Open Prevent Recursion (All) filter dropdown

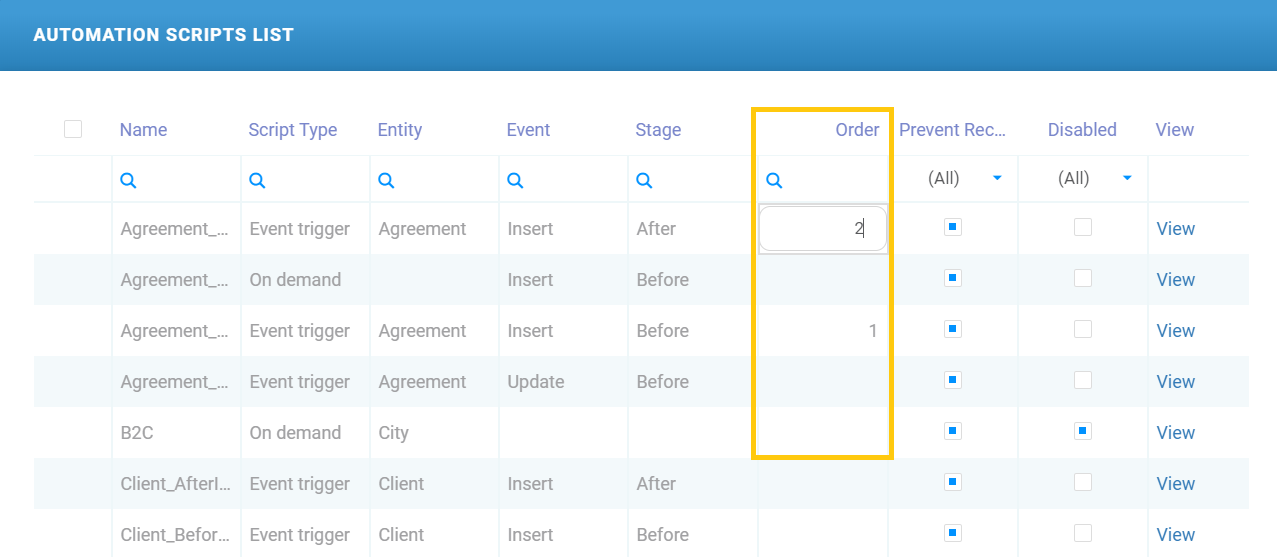click(997, 179)
